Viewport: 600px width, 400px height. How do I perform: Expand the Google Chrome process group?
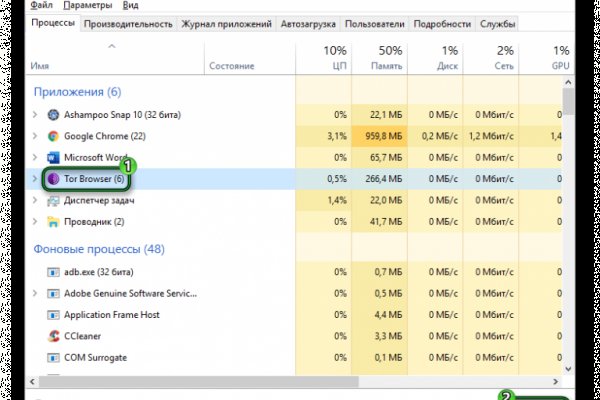tap(36, 135)
